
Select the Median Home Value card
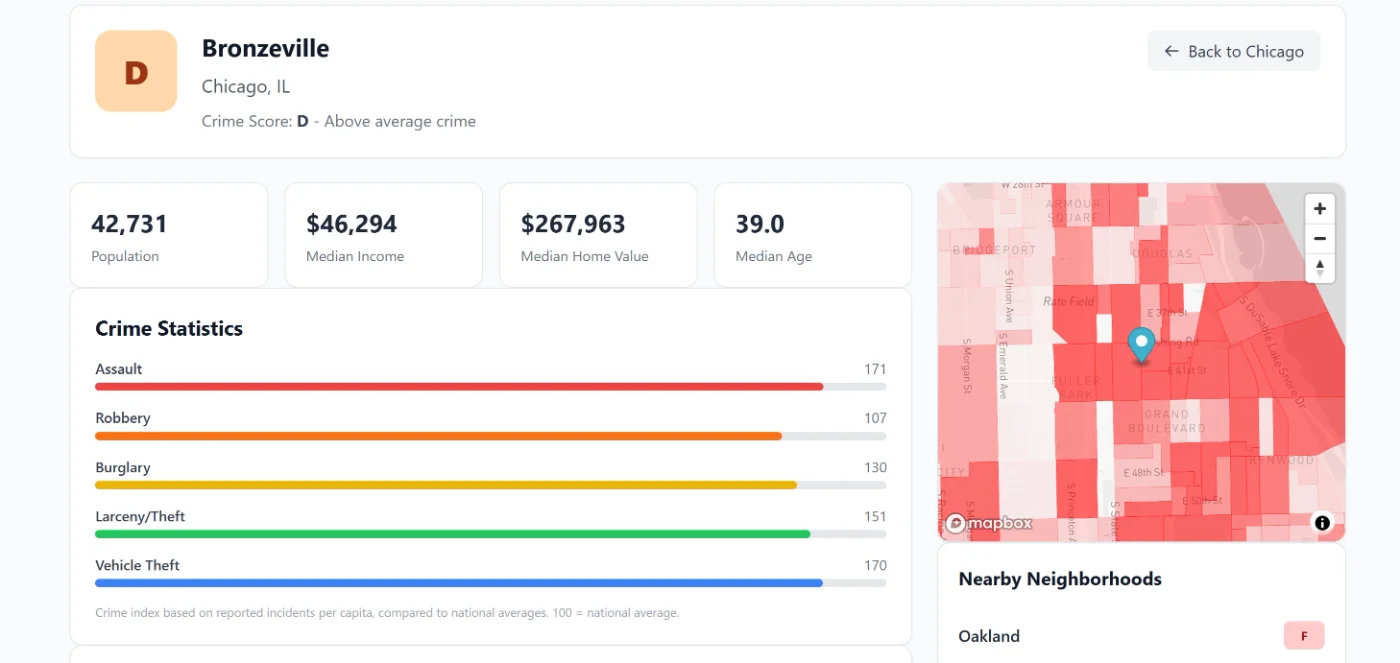[597, 236]
